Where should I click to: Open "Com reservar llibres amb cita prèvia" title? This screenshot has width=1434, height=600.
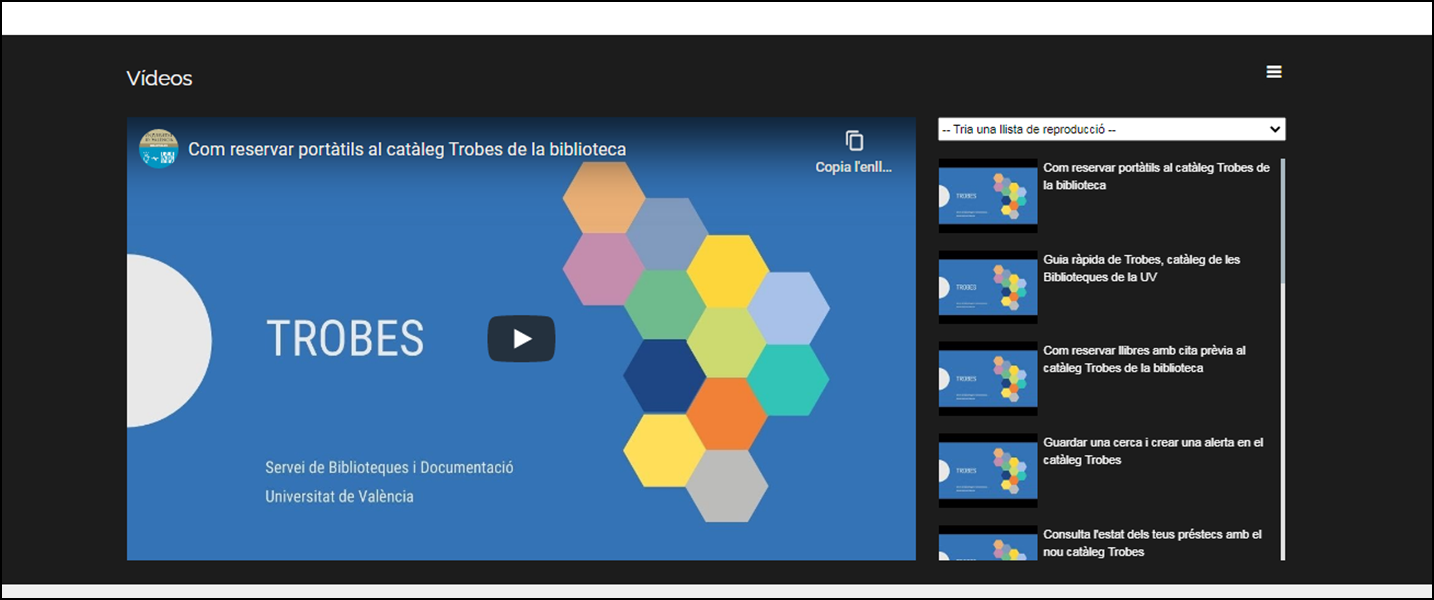point(1144,360)
